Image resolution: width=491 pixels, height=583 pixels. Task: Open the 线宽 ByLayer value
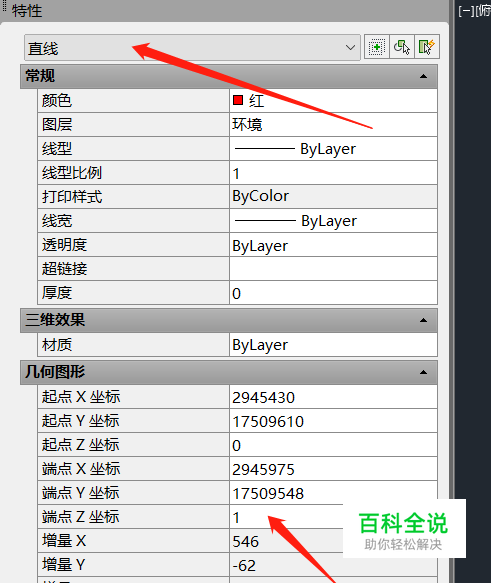pyautogui.click(x=333, y=221)
